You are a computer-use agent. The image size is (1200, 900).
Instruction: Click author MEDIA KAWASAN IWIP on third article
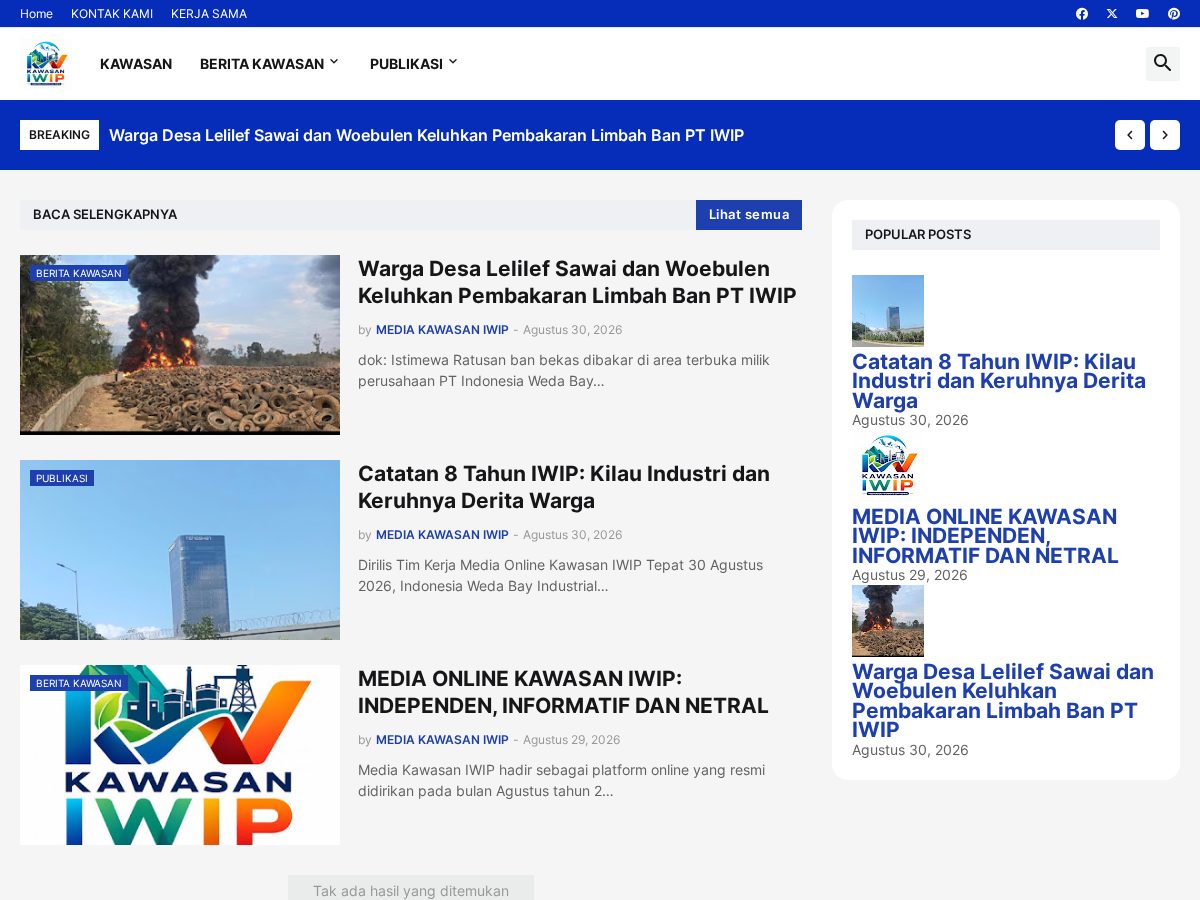tap(442, 740)
